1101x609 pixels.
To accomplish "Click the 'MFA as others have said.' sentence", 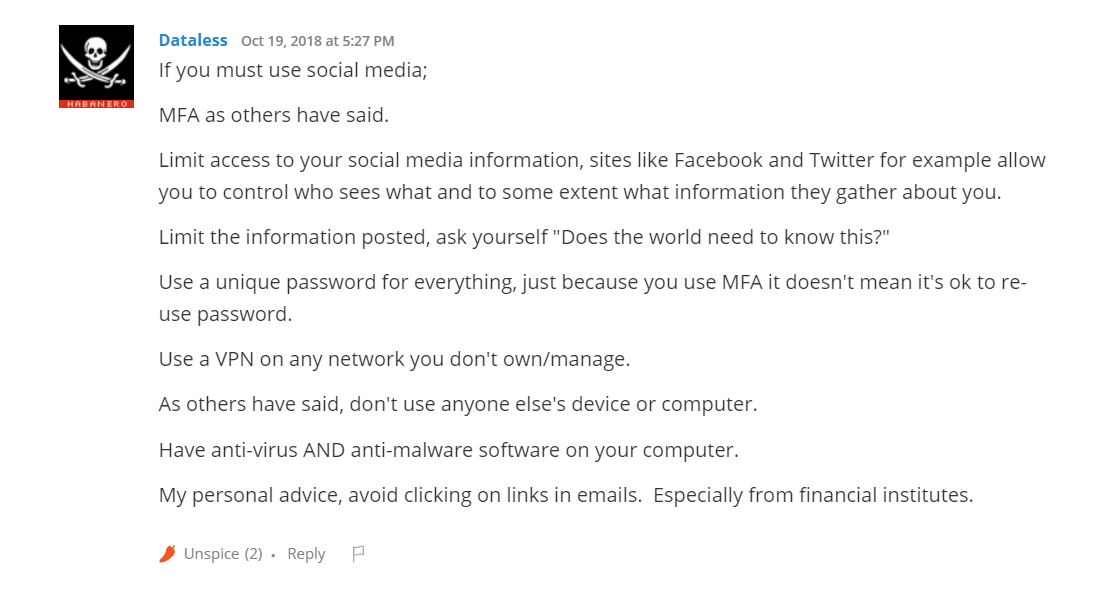I will pyautogui.click(x=274, y=115).
